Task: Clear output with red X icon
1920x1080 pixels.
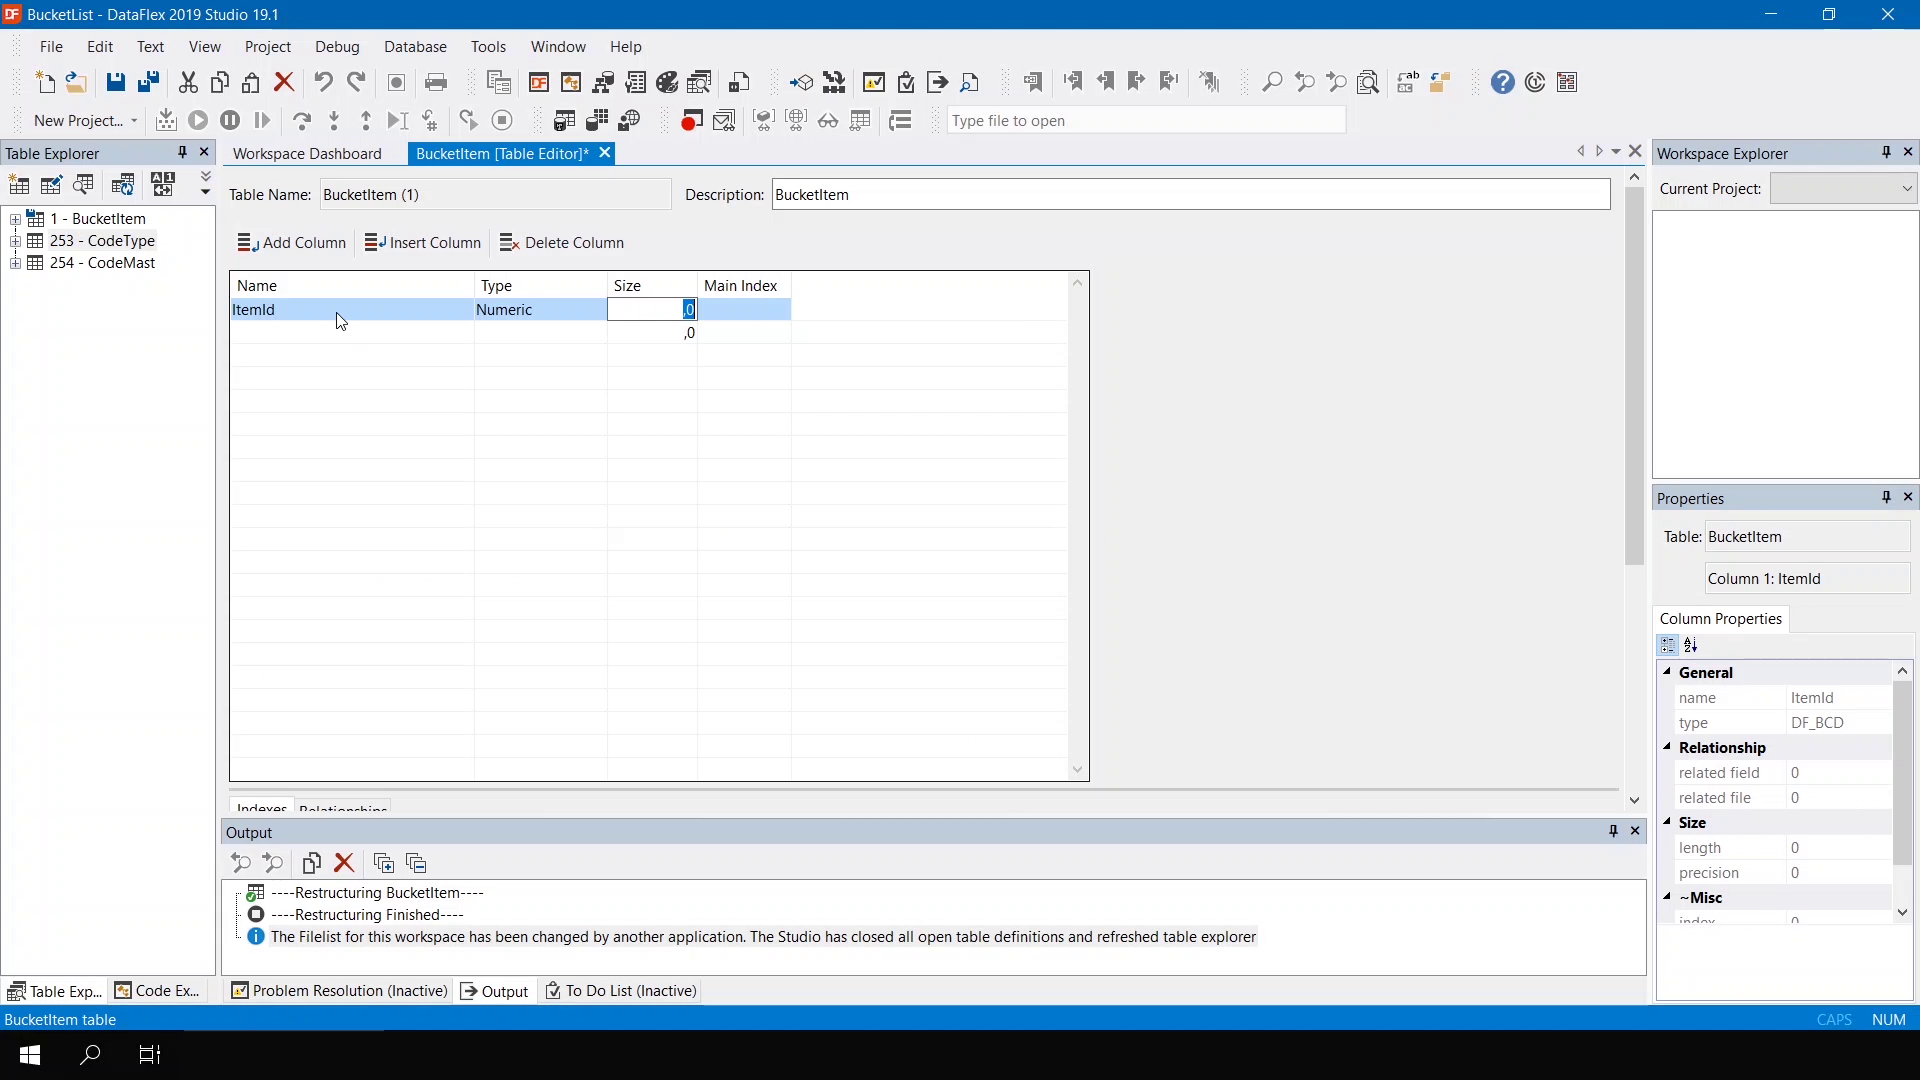Action: click(x=345, y=863)
